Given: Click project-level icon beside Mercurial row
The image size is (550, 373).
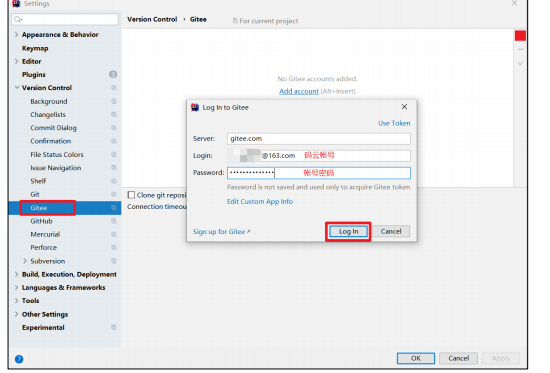Looking at the screenshot, I should click(114, 234).
